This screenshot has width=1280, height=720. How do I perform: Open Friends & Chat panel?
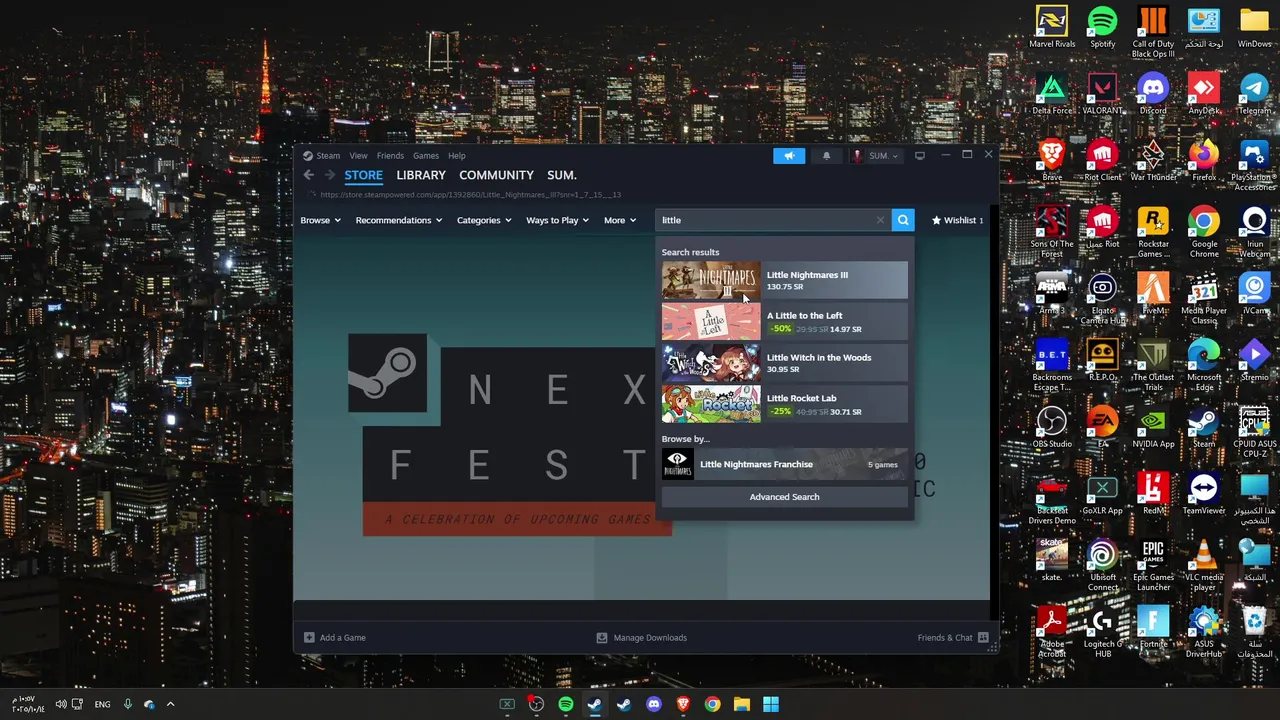click(953, 637)
